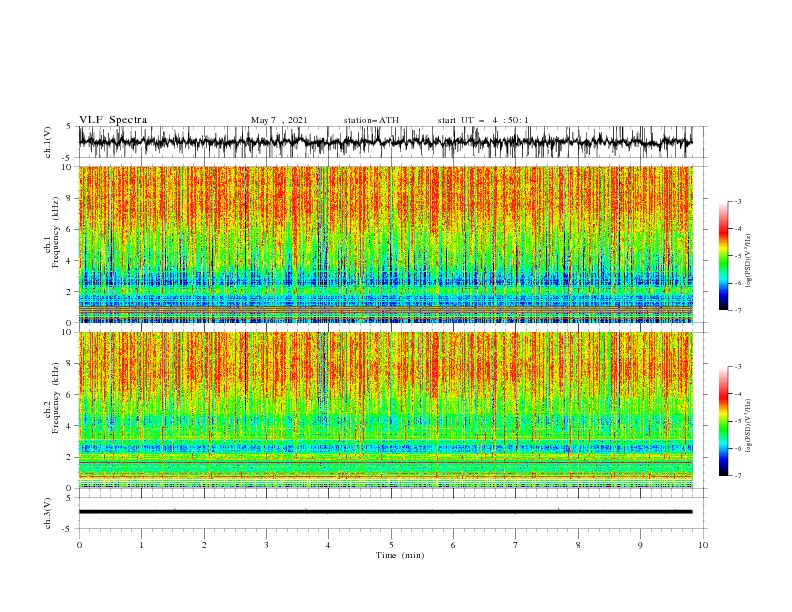Click time axis tick label '2'
Image resolution: width=792 pixels, height=612 pixels.
coord(204,545)
